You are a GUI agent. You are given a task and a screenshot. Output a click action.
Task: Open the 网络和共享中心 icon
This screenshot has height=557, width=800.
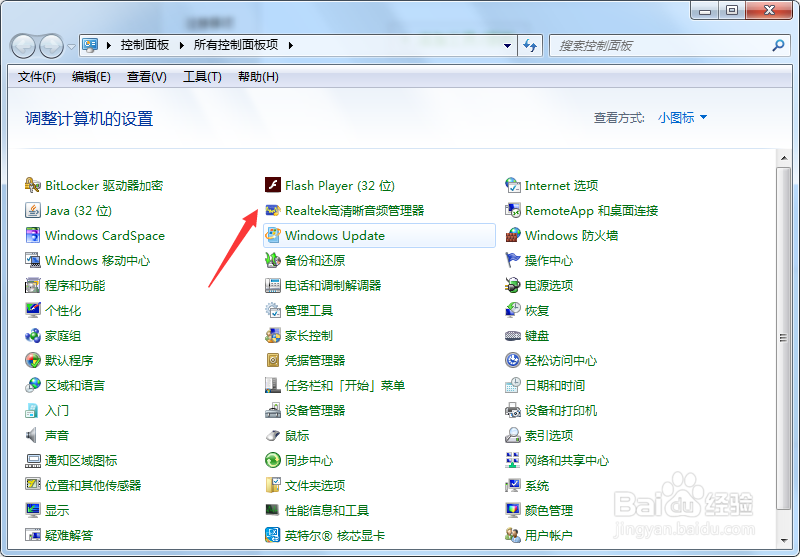(513, 460)
